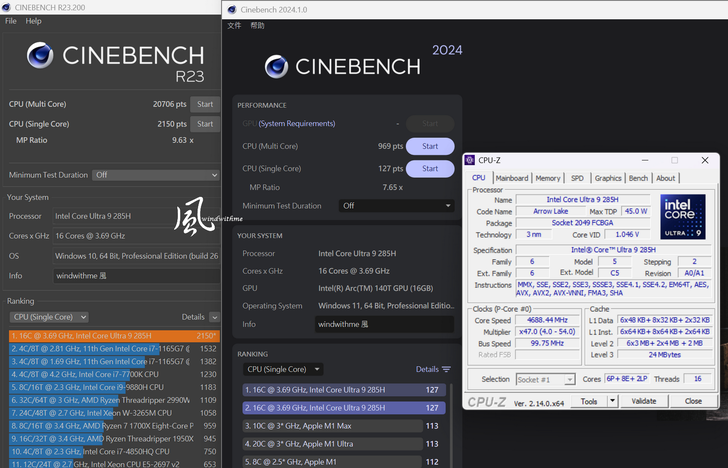Click the Cinebench 2024 sphere logo
The height and width of the screenshot is (468, 728).
[278, 66]
